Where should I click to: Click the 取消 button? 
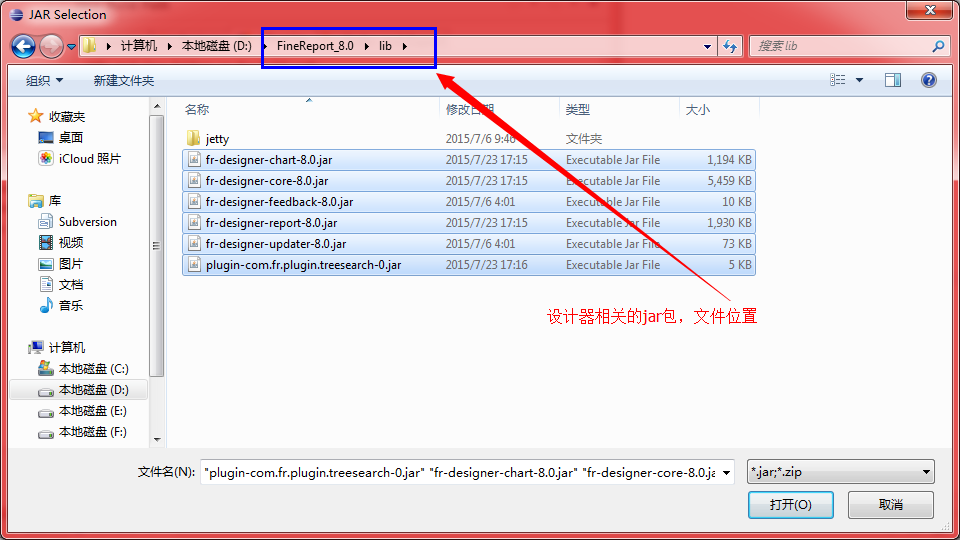point(891,504)
